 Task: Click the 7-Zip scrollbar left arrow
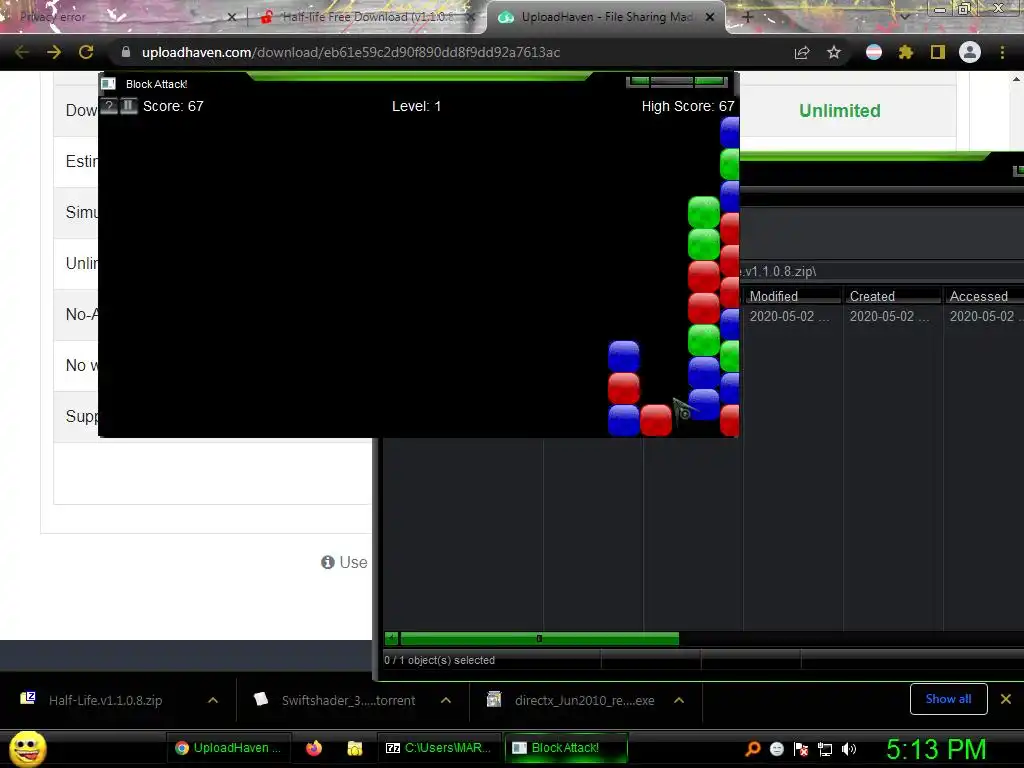coord(392,639)
